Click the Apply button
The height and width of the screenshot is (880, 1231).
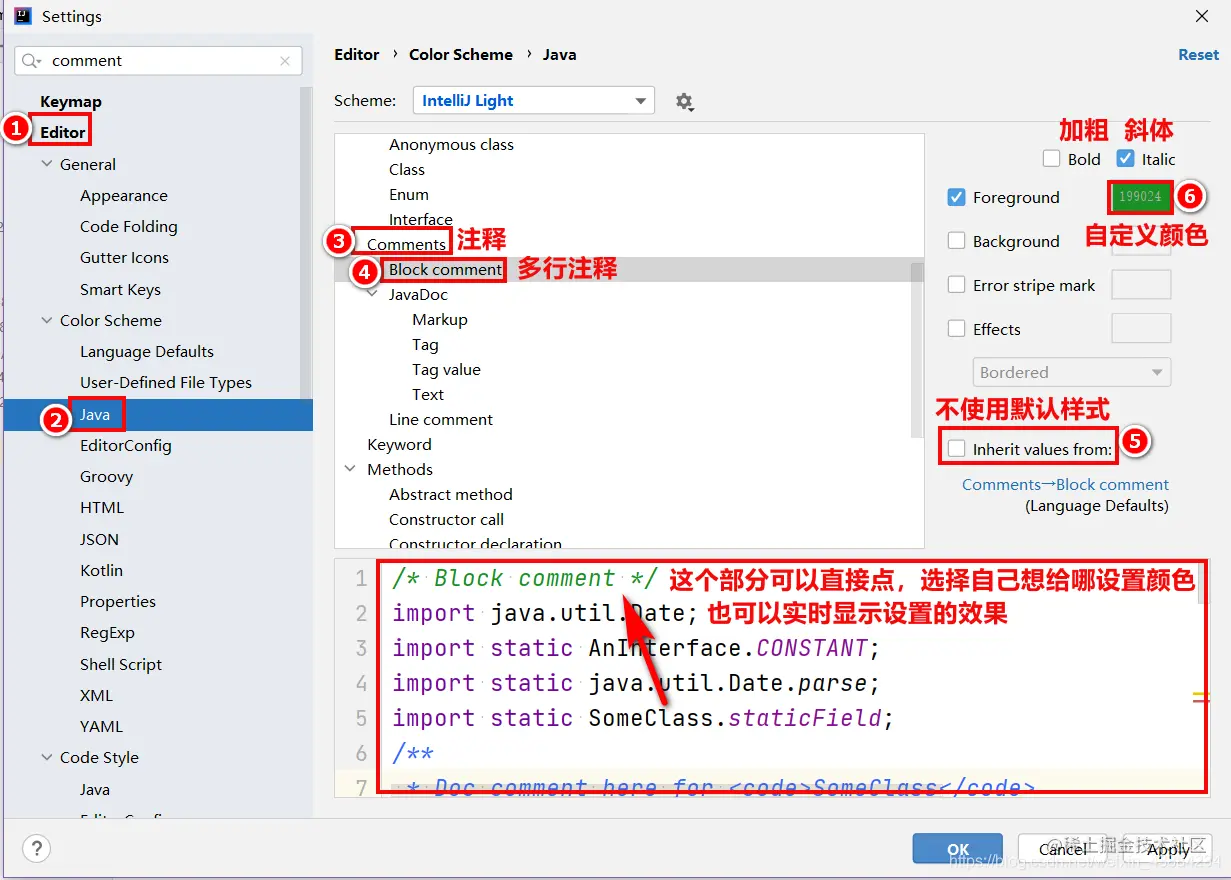(1168, 849)
